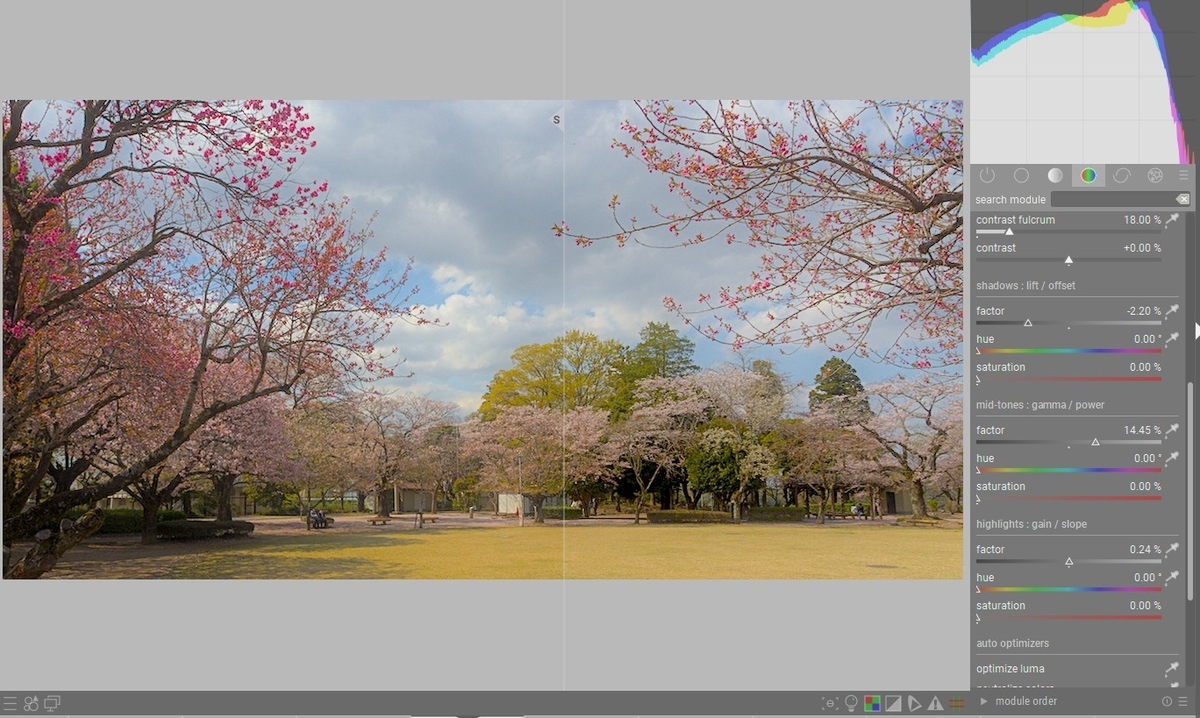Open module order presets menu
This screenshot has height=718, width=1200.
pos(1183,702)
